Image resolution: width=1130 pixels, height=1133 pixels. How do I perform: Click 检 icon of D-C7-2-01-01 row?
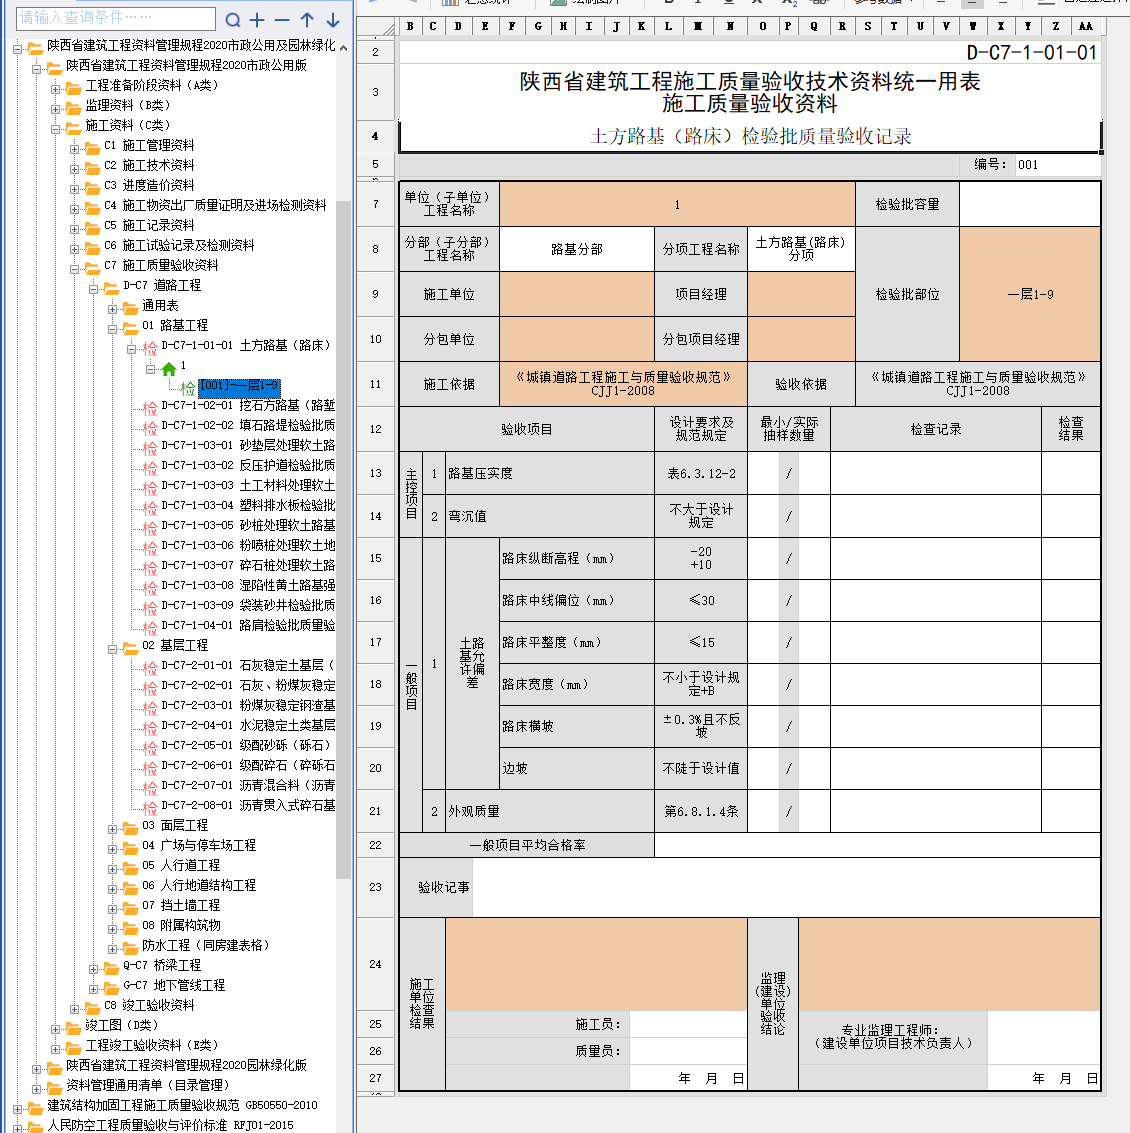click(150, 667)
